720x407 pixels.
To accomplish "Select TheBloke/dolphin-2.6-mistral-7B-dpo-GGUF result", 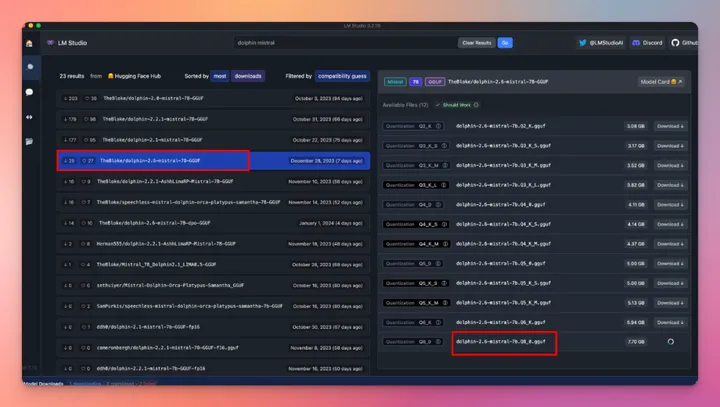I will pos(213,223).
